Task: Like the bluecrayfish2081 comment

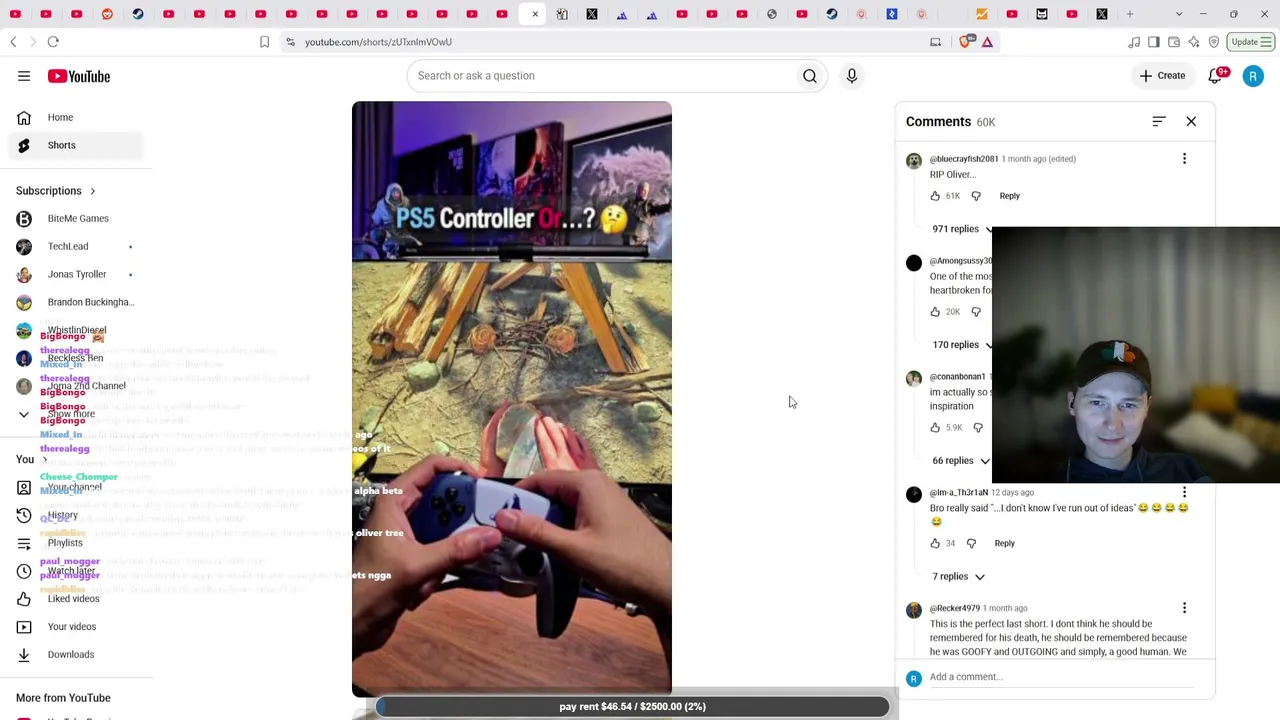Action: (x=935, y=196)
